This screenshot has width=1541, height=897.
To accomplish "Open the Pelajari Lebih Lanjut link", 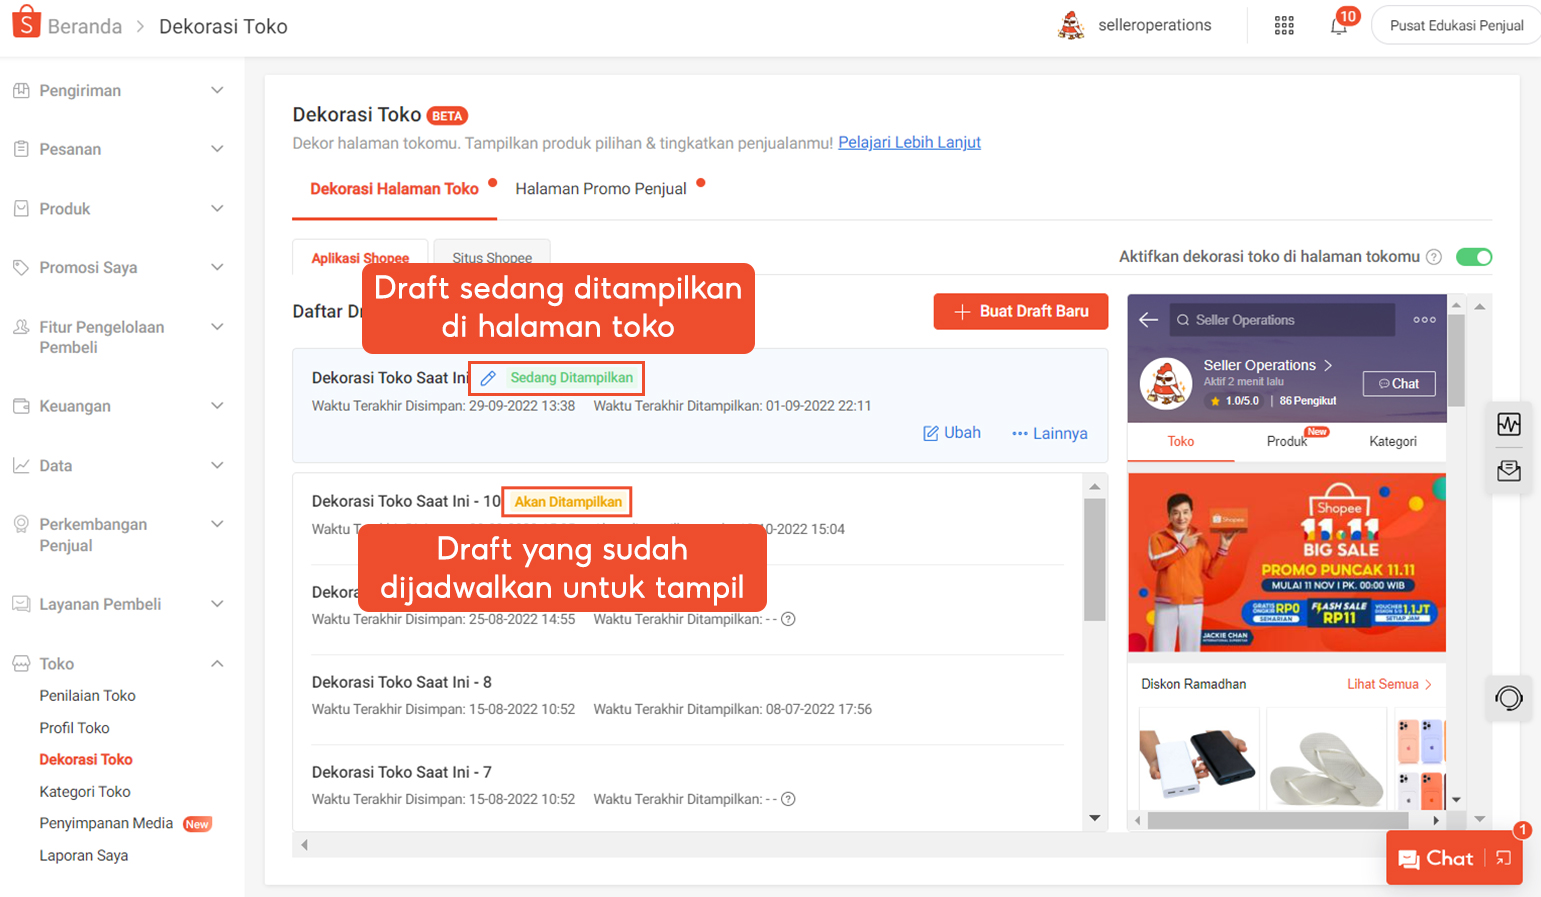I will [909, 142].
